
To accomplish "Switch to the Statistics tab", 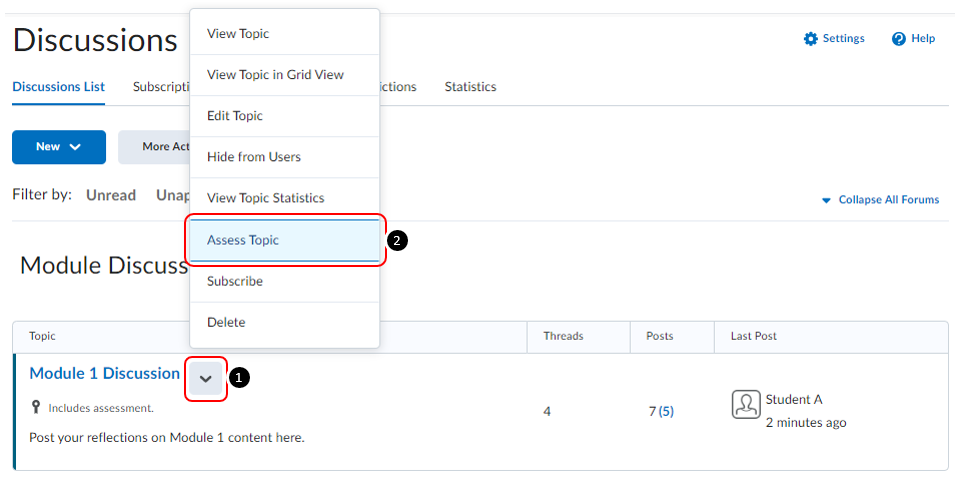I will 470,87.
